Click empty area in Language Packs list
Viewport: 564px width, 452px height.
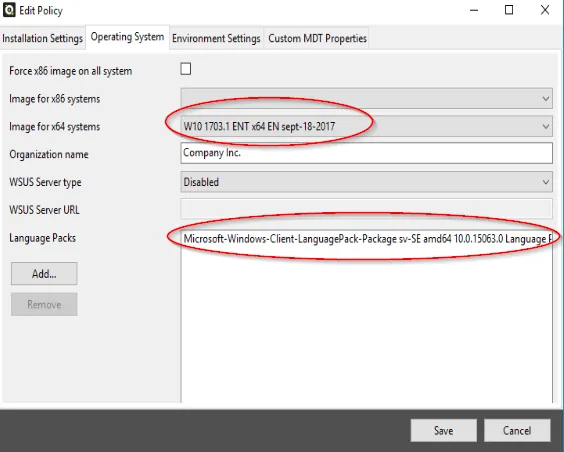point(367,324)
